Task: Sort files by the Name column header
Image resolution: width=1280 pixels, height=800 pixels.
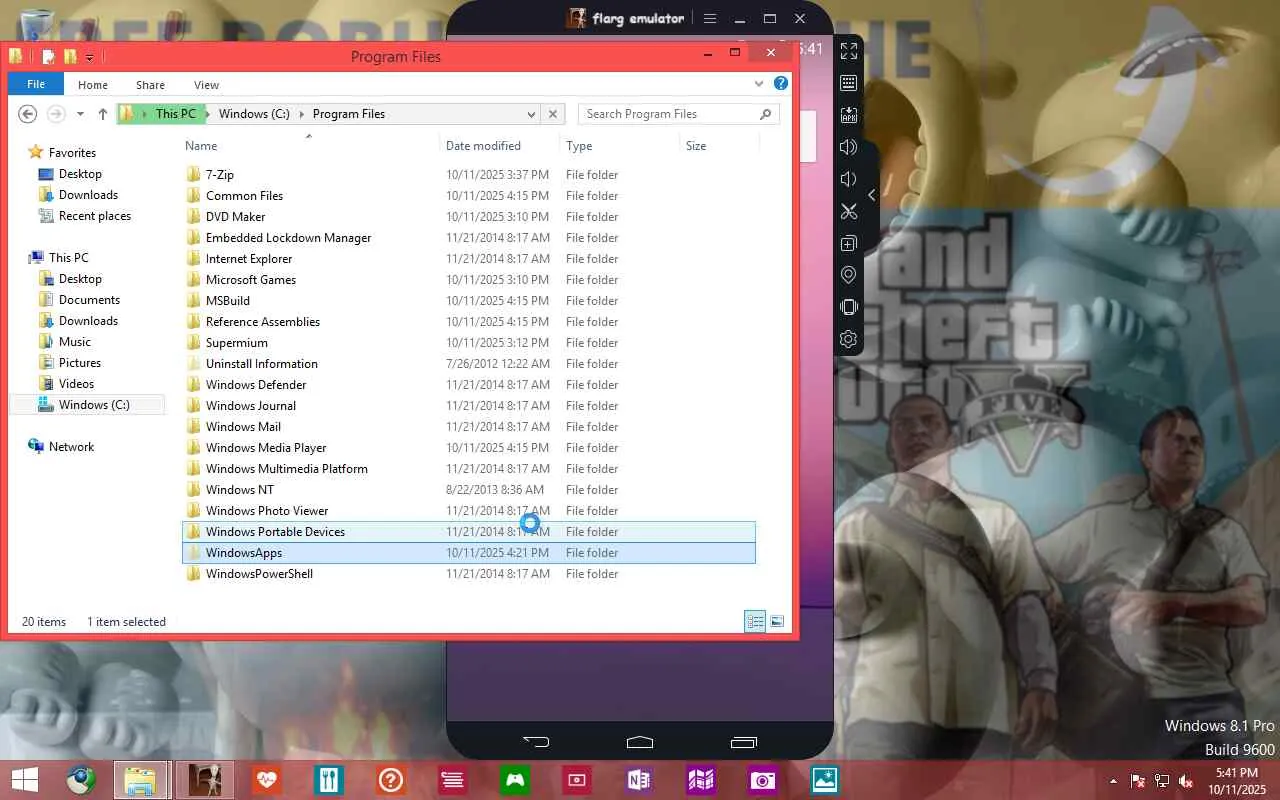Action: (x=310, y=146)
